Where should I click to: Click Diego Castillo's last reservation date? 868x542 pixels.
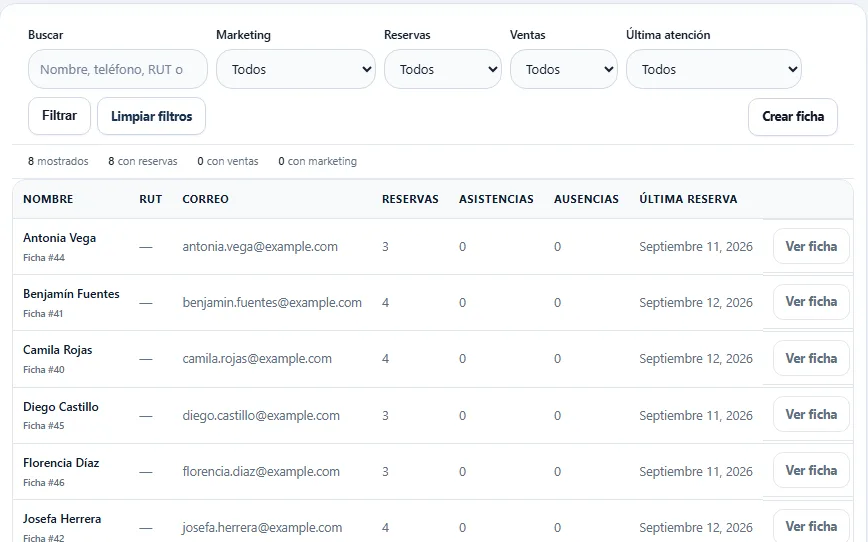(696, 416)
